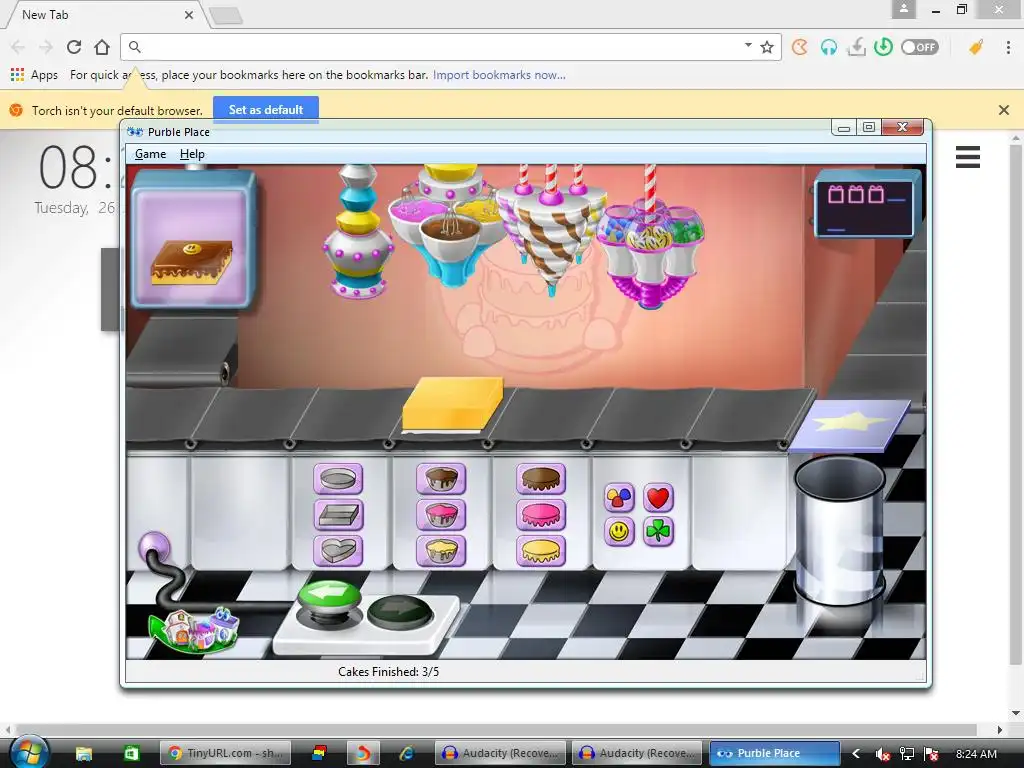The image size is (1024, 768).
Task: Open a new browser tab
Action: pos(226,16)
